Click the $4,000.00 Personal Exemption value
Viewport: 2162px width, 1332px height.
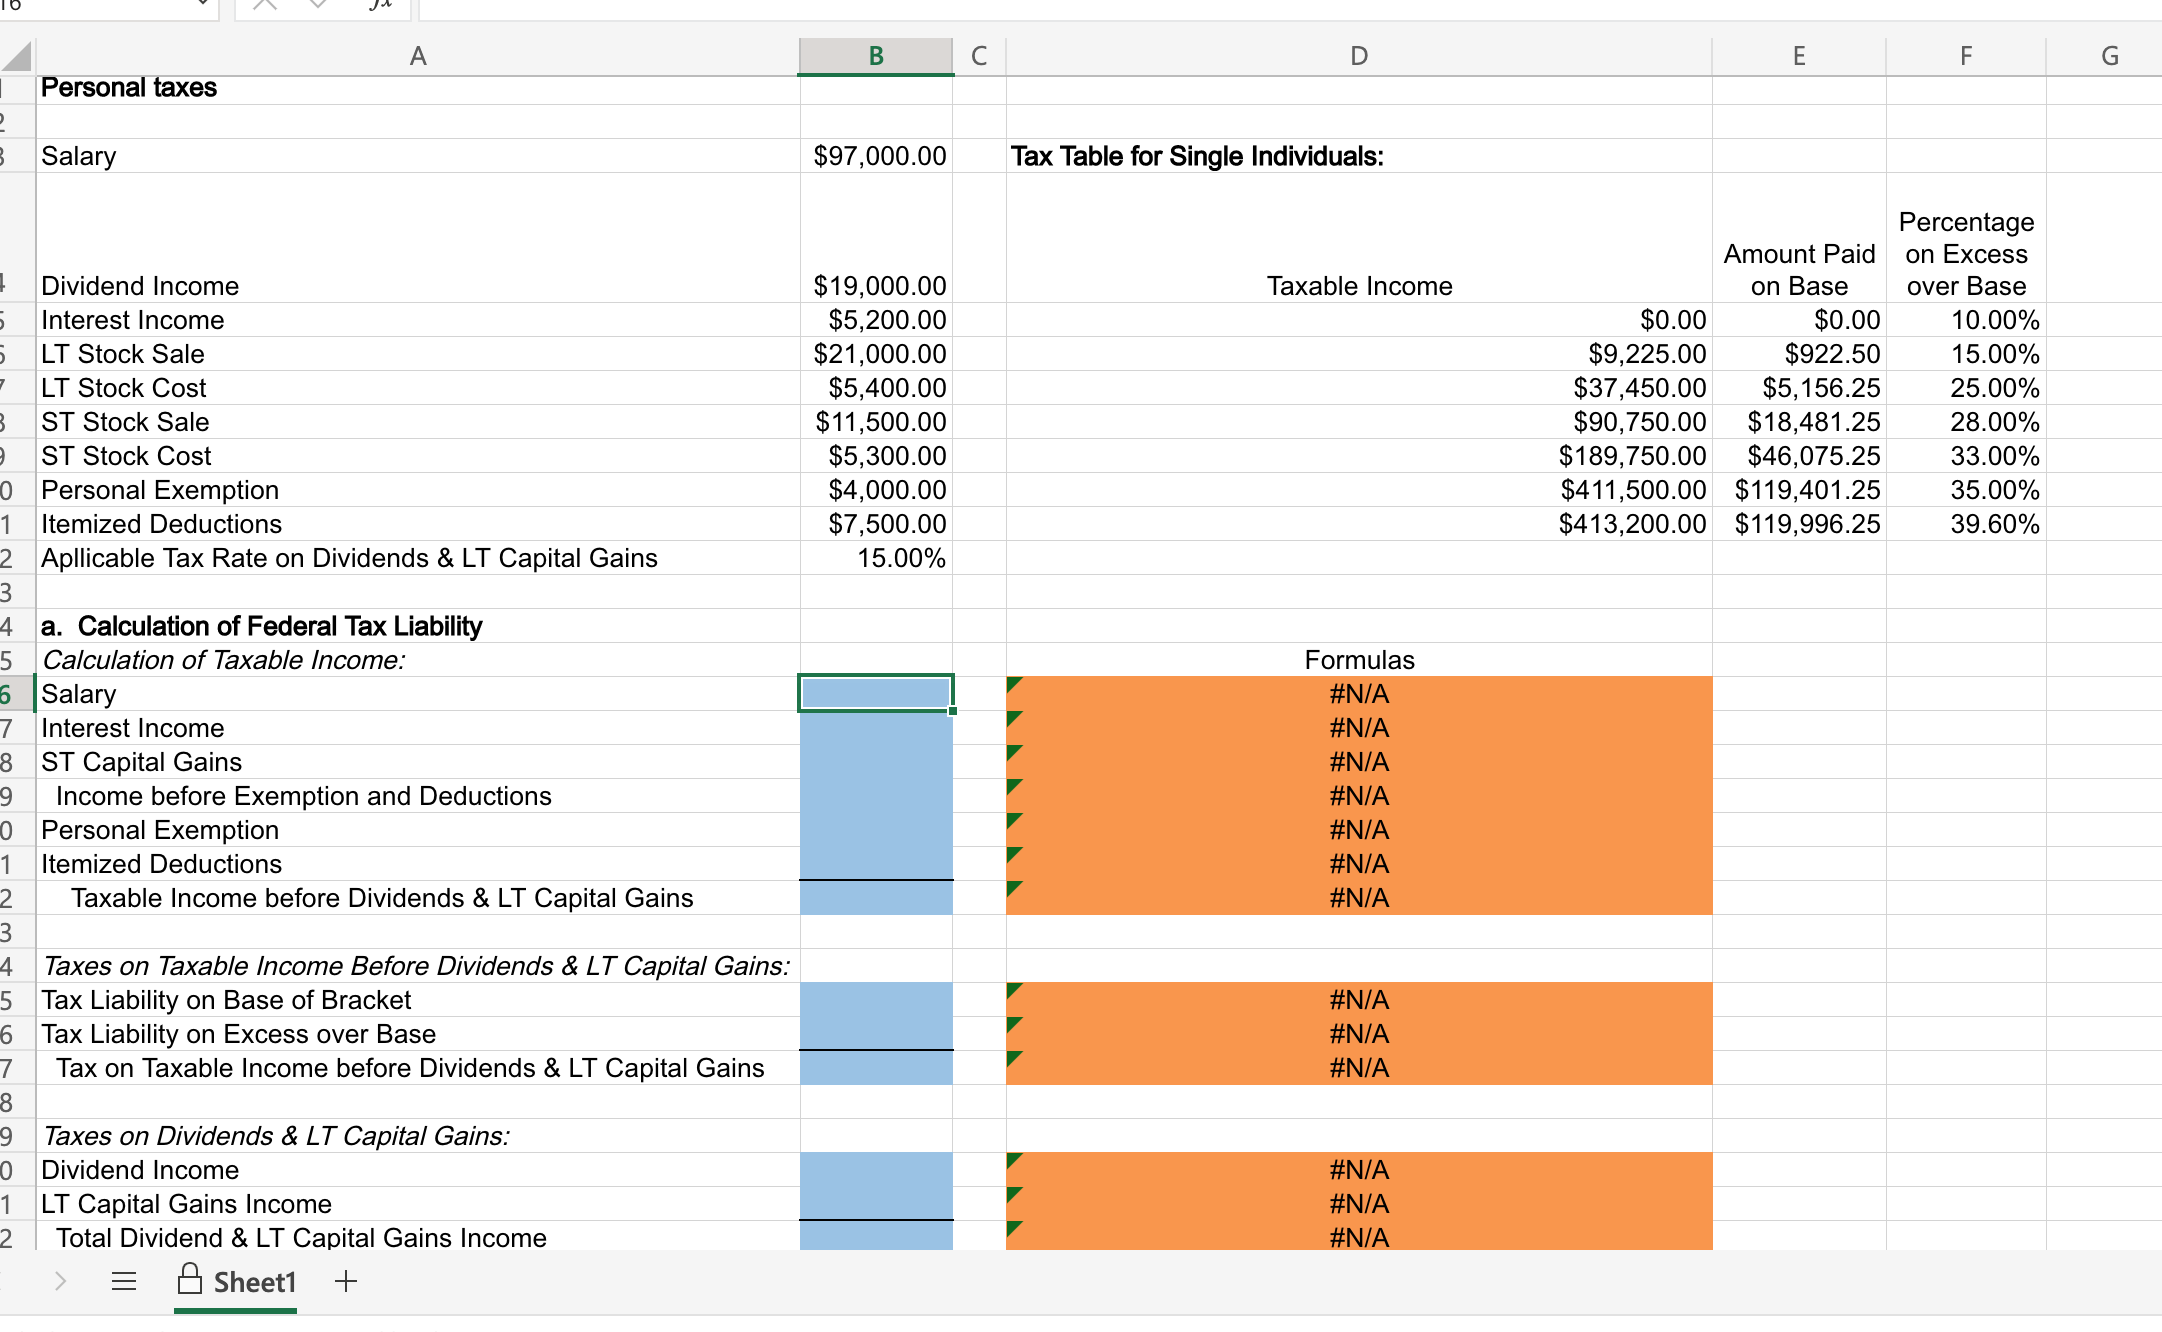pos(876,490)
